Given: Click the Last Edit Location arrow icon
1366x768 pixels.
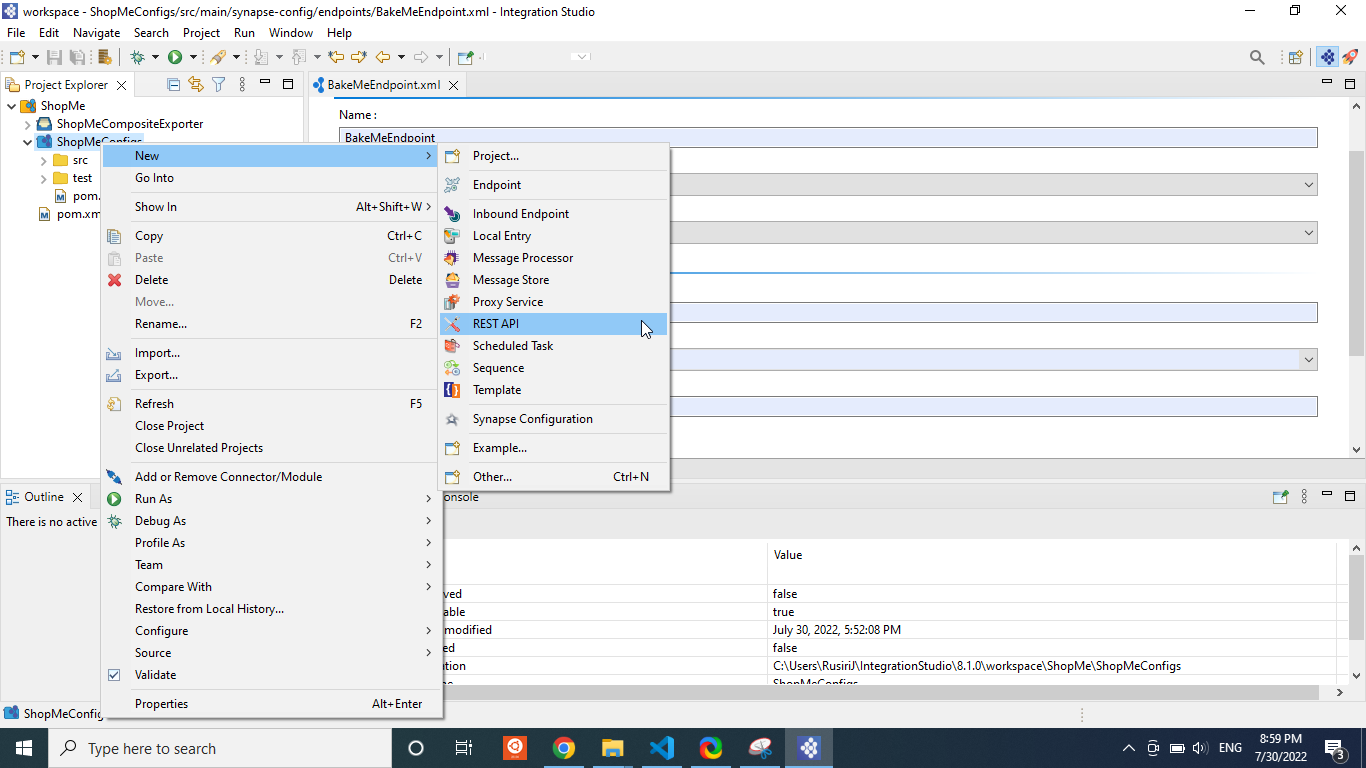Looking at the screenshot, I should [x=336, y=58].
